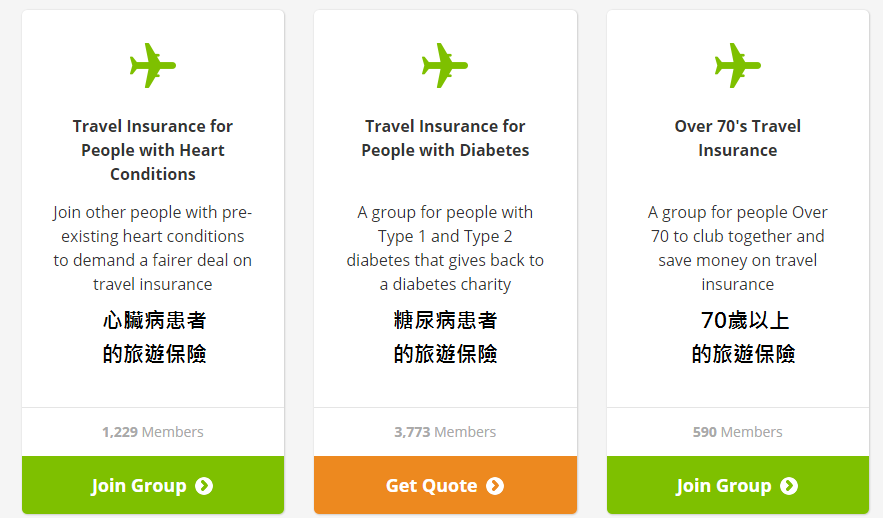Join the Heart Conditions travel insurance group
This screenshot has height=524, width=883.
click(153, 485)
